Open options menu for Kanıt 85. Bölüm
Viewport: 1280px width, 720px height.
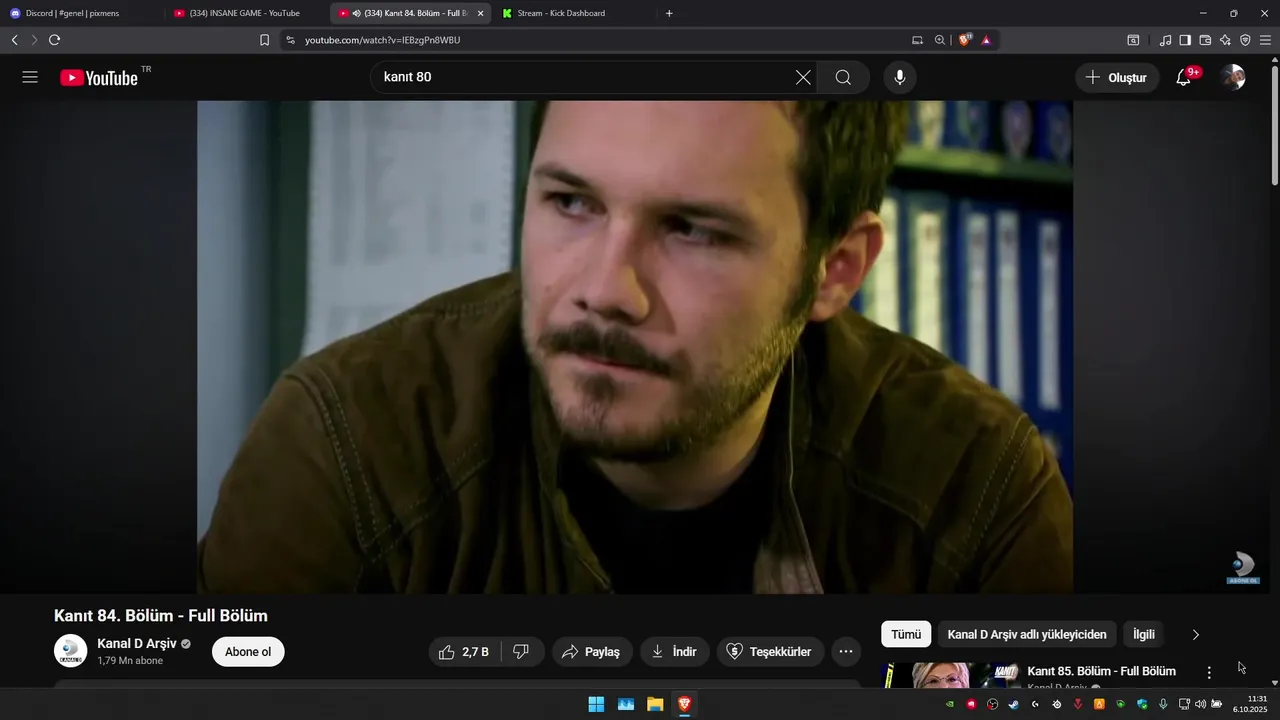point(1209,673)
